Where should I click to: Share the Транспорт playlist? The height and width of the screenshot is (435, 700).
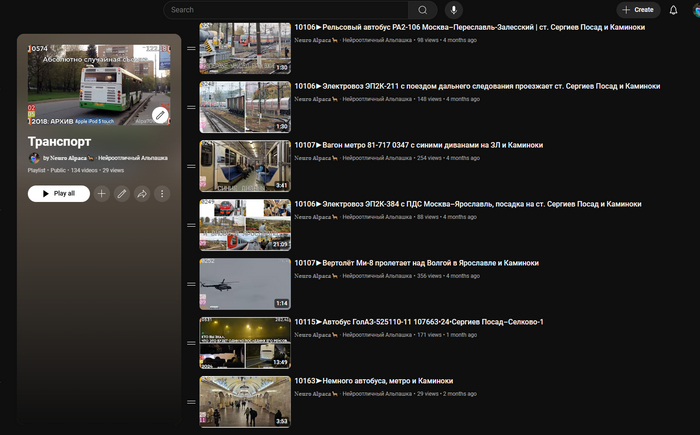point(142,193)
